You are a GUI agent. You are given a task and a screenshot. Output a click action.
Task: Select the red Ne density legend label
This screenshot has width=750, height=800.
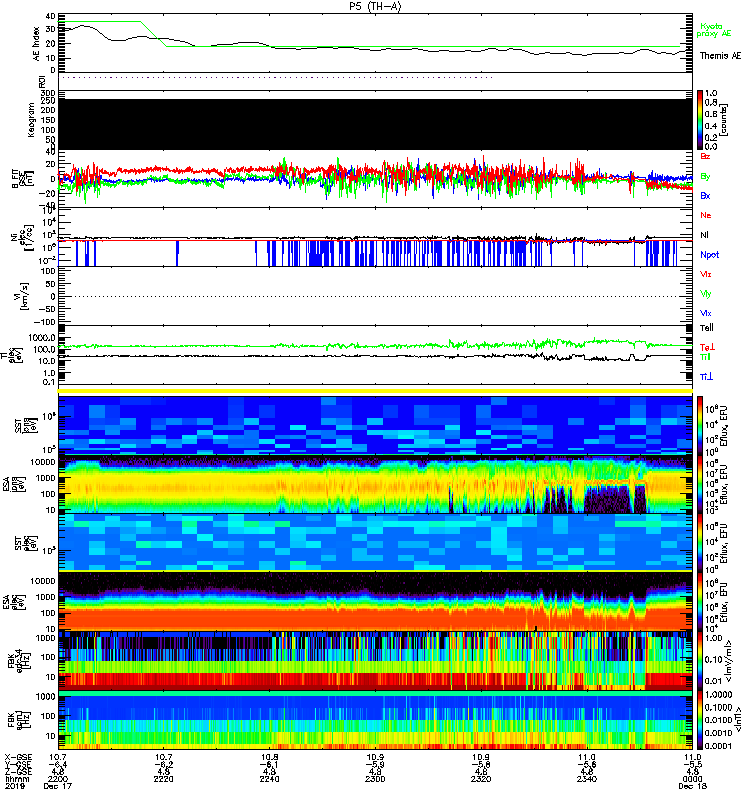pos(706,215)
